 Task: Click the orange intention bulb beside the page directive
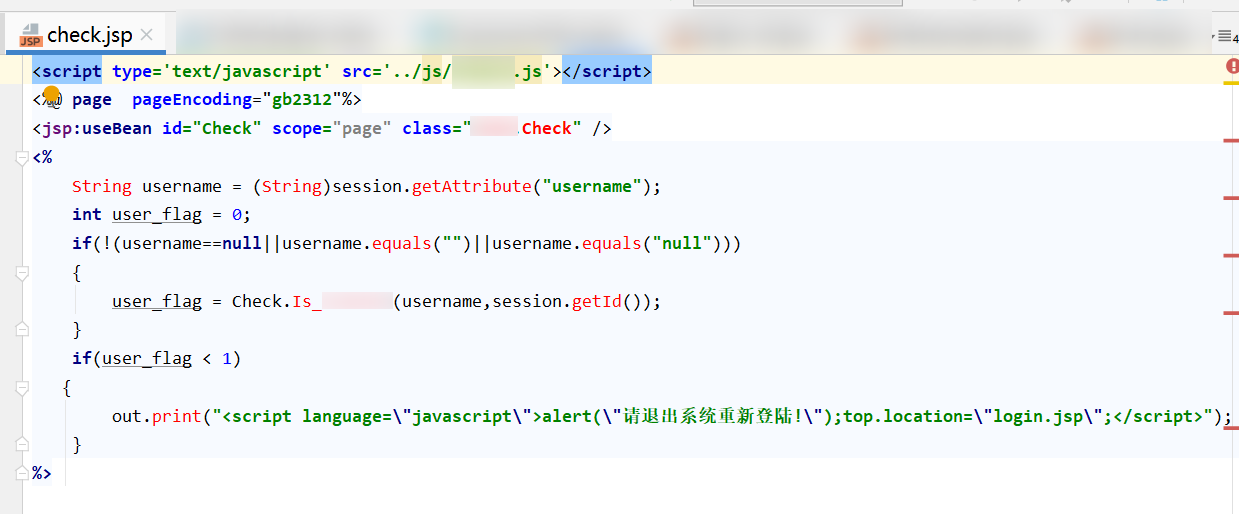(52, 94)
